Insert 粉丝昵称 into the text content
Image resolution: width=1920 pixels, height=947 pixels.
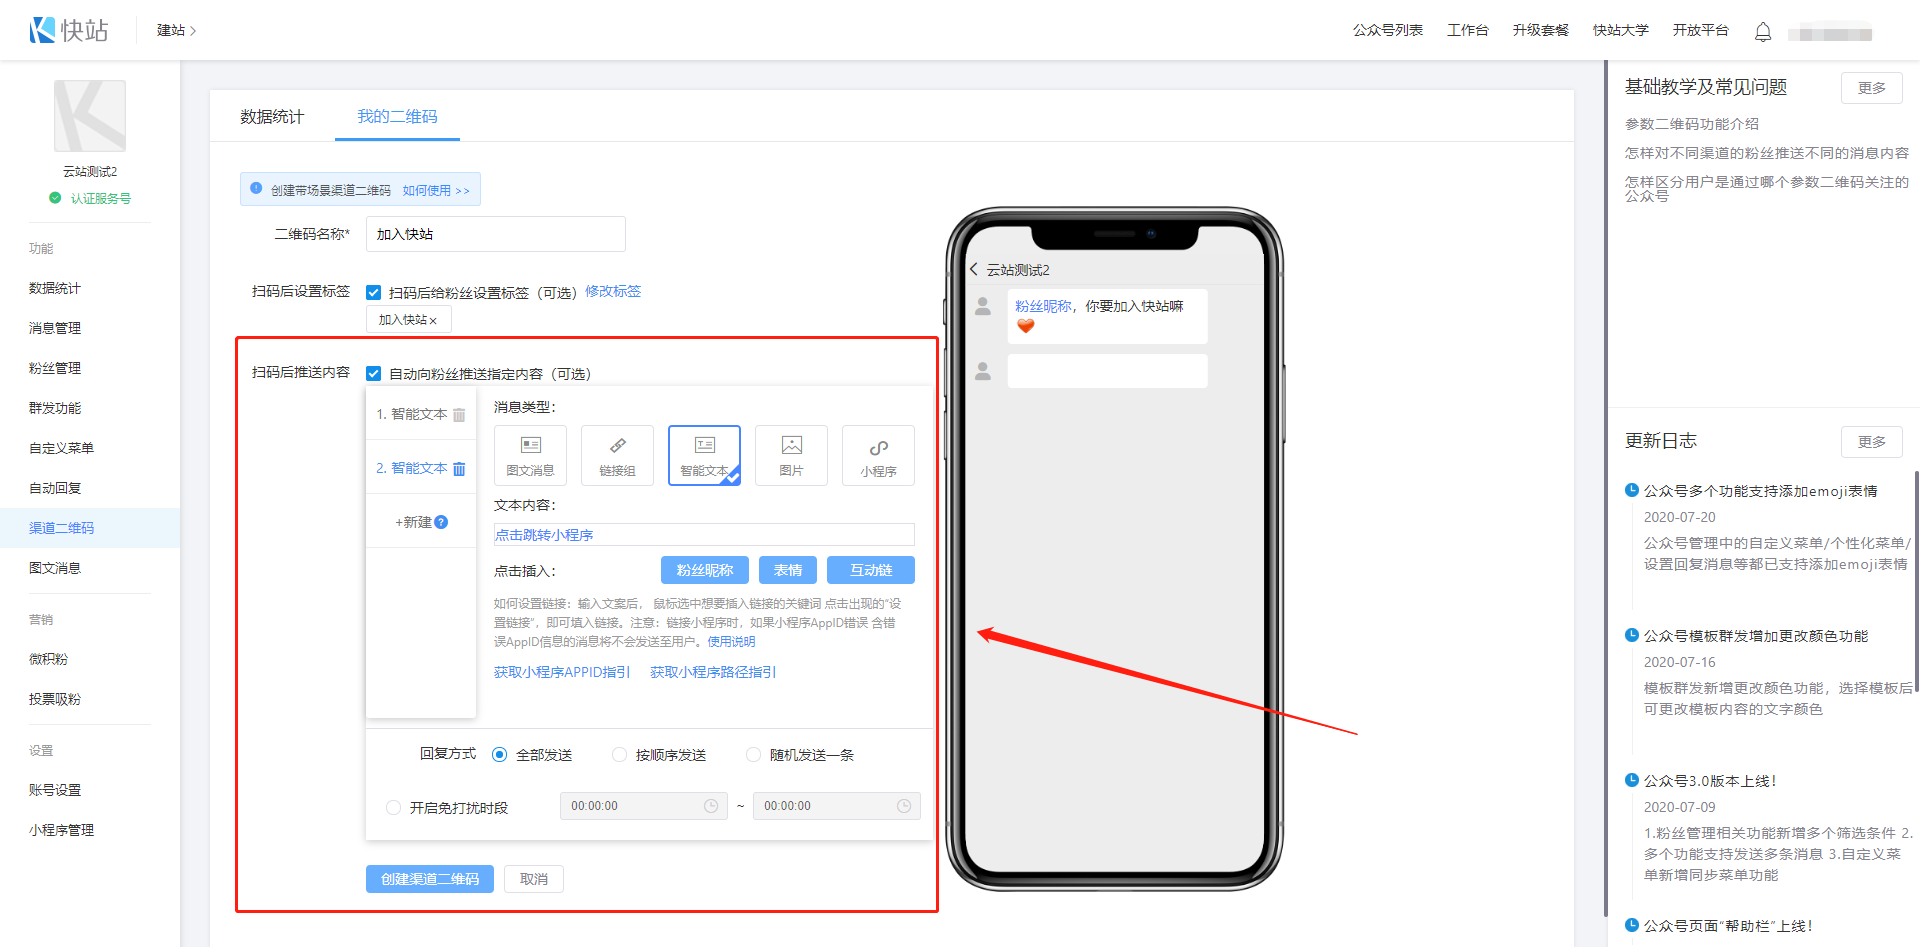coord(705,570)
